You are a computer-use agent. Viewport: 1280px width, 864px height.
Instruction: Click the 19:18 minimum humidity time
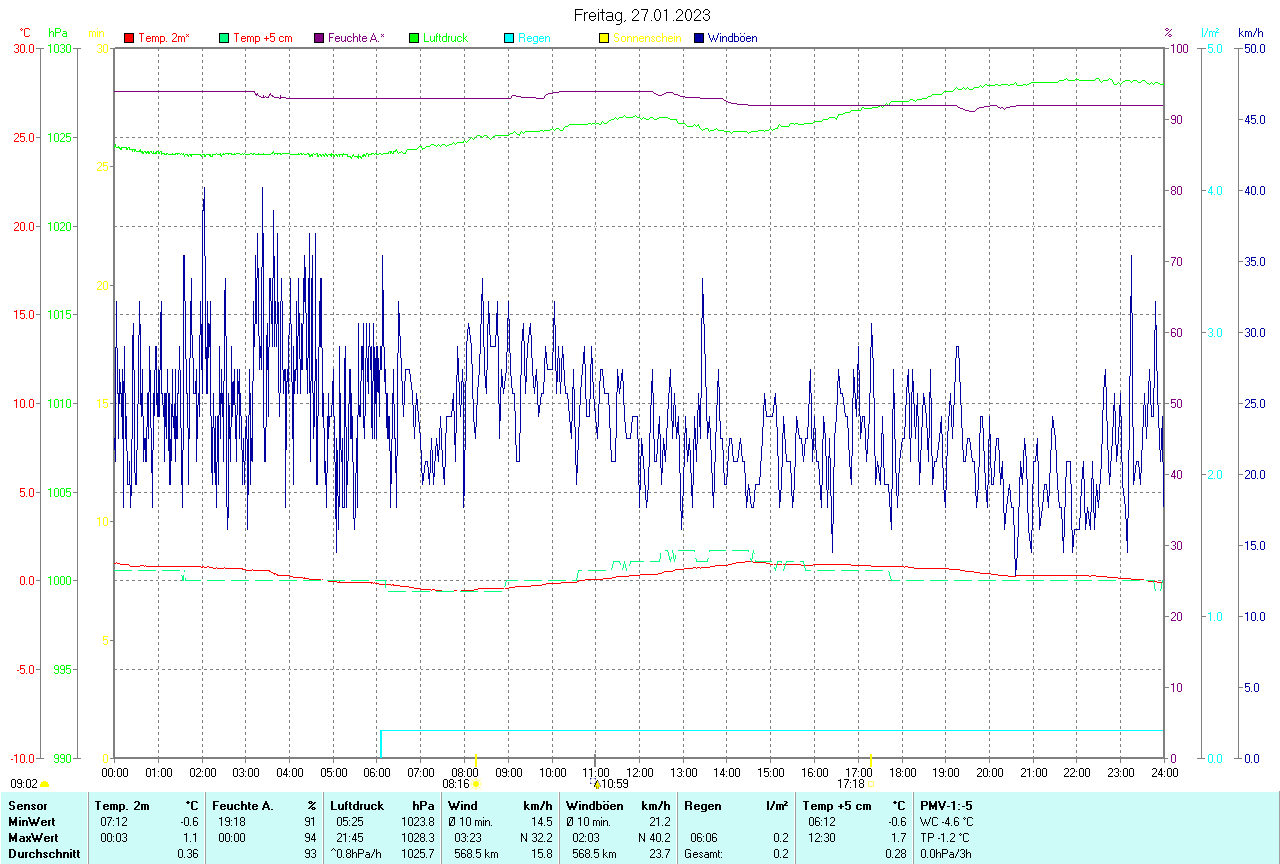point(231,822)
